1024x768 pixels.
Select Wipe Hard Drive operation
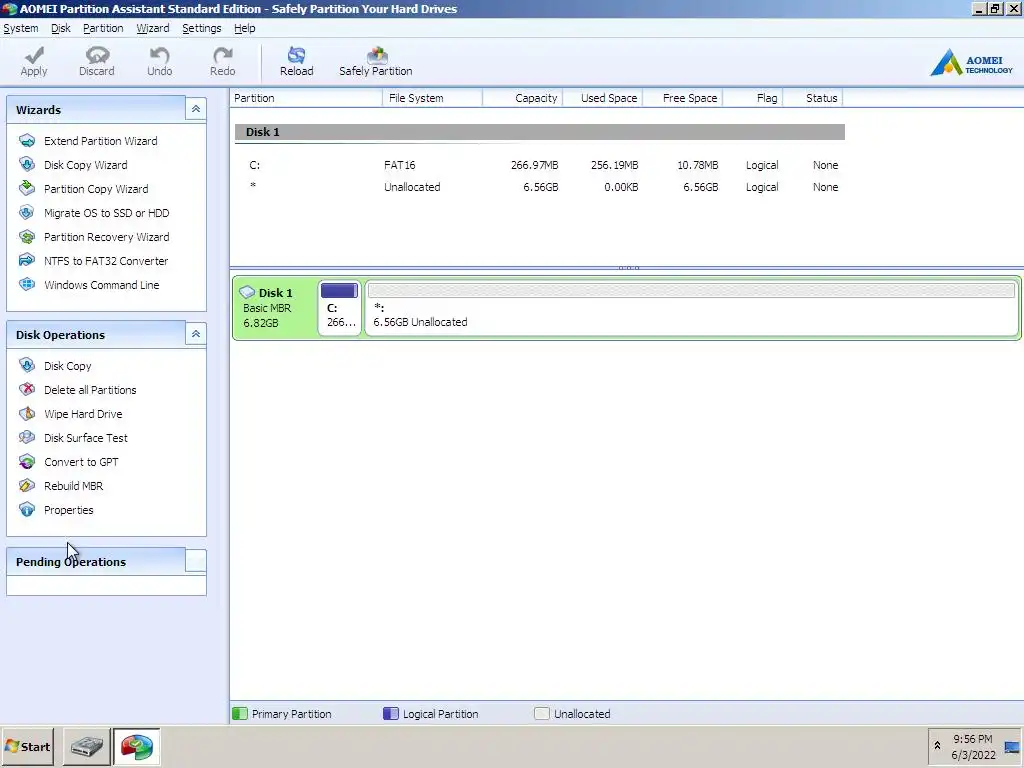point(83,414)
